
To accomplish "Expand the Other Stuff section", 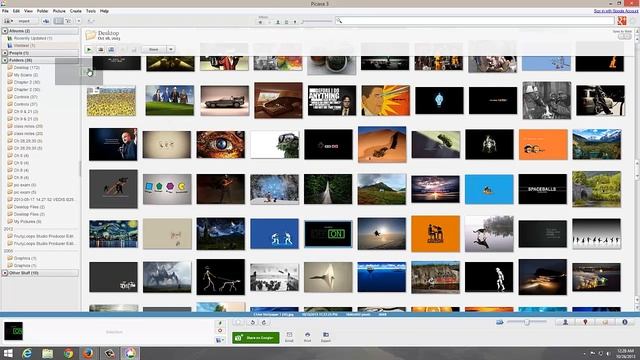I will point(5,273).
